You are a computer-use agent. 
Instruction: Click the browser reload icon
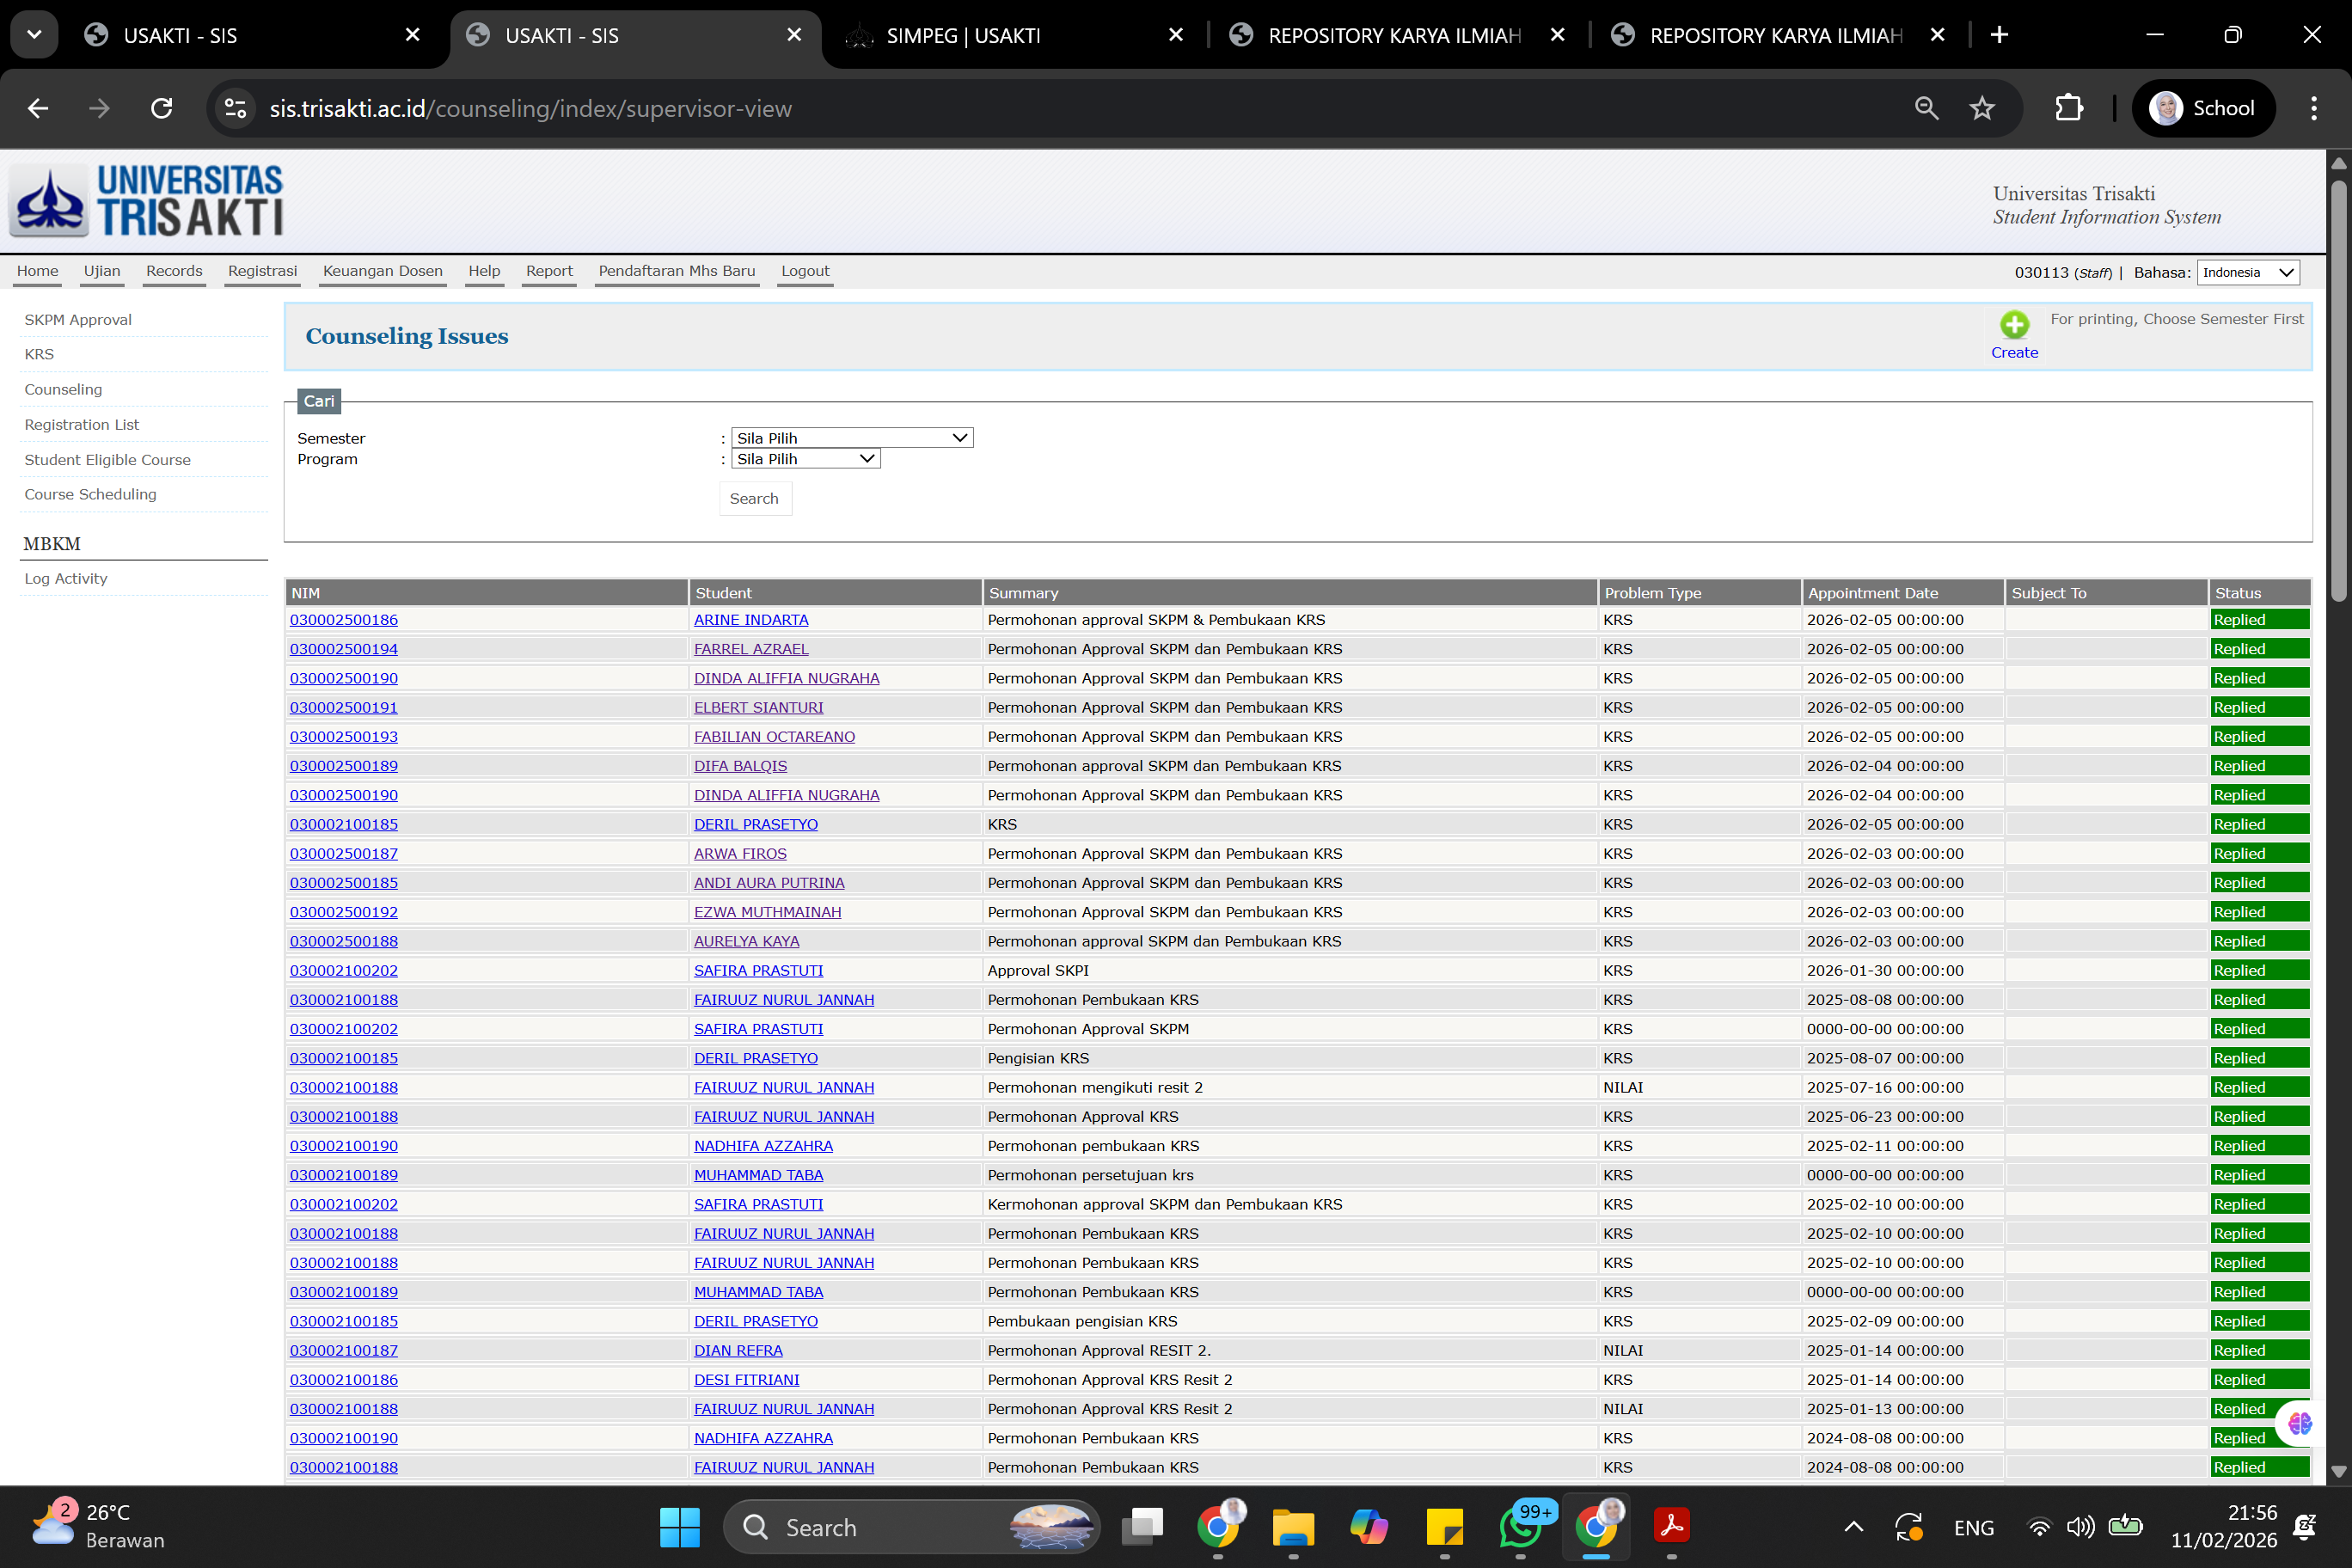(x=162, y=108)
